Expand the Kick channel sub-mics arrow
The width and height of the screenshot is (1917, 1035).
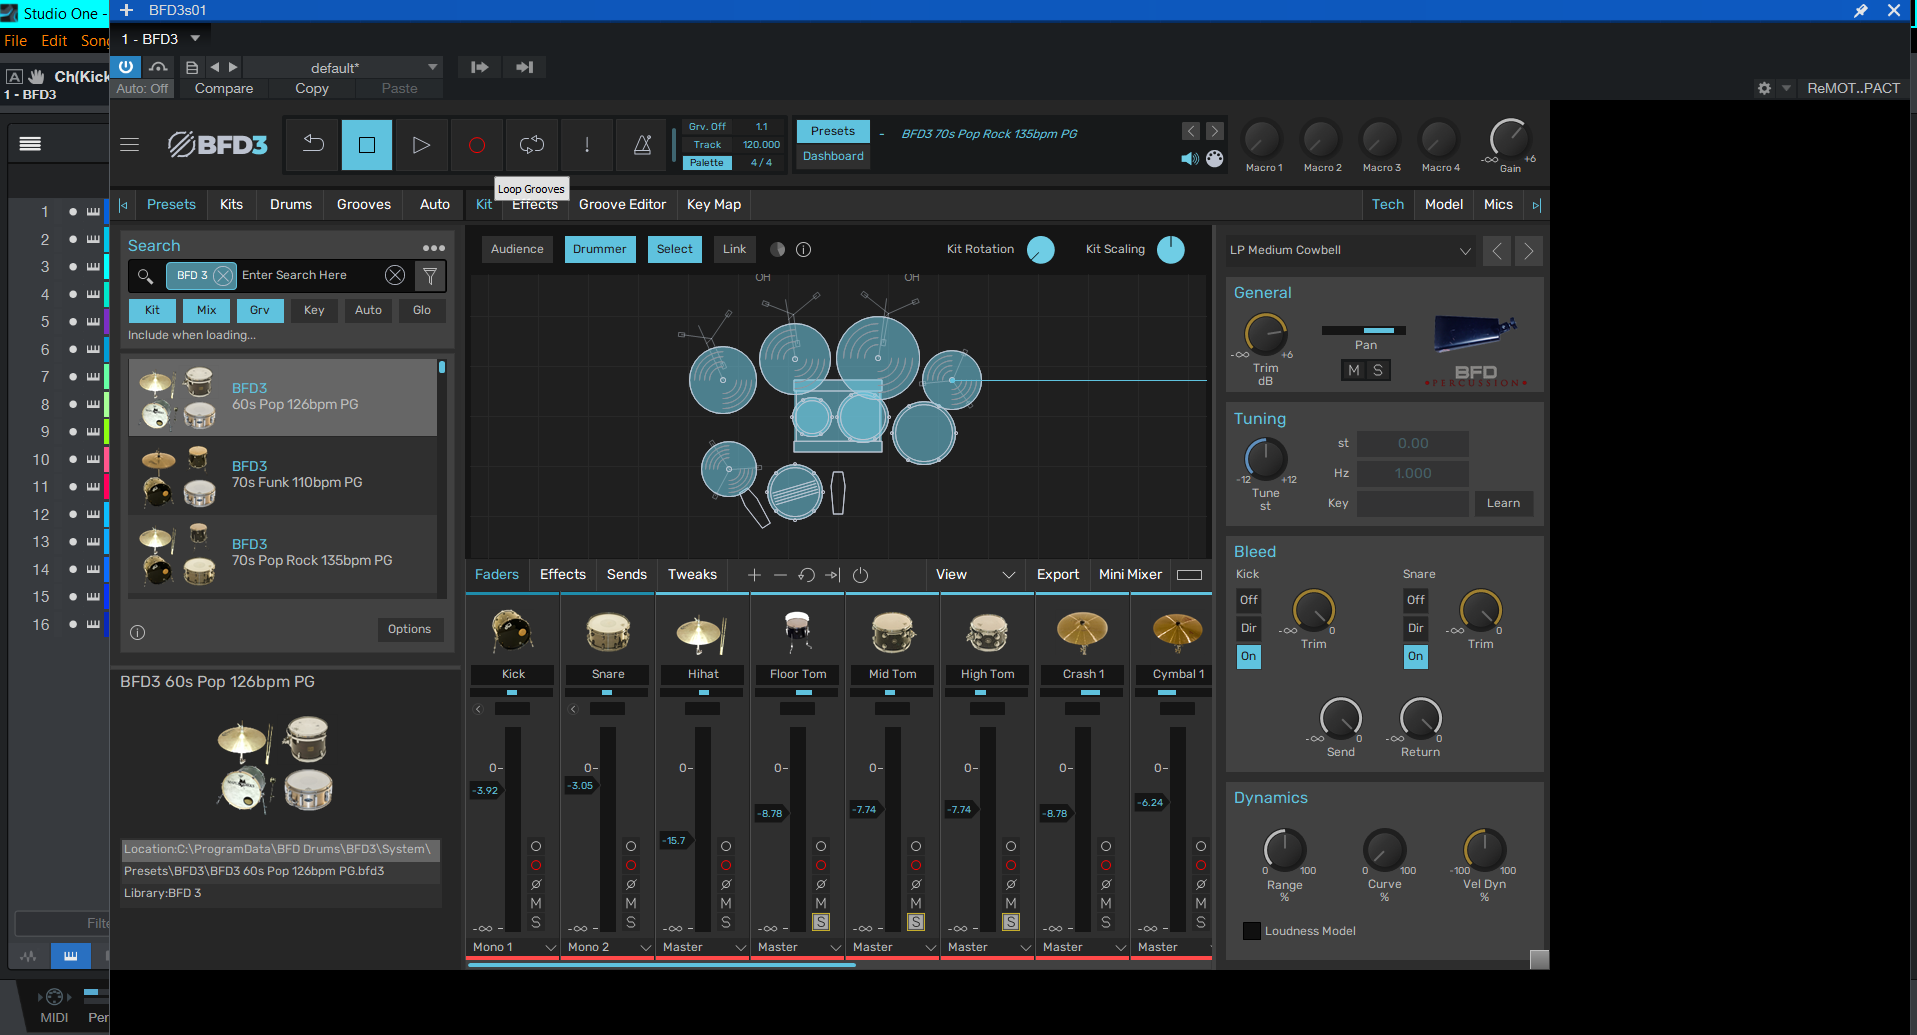(x=478, y=709)
